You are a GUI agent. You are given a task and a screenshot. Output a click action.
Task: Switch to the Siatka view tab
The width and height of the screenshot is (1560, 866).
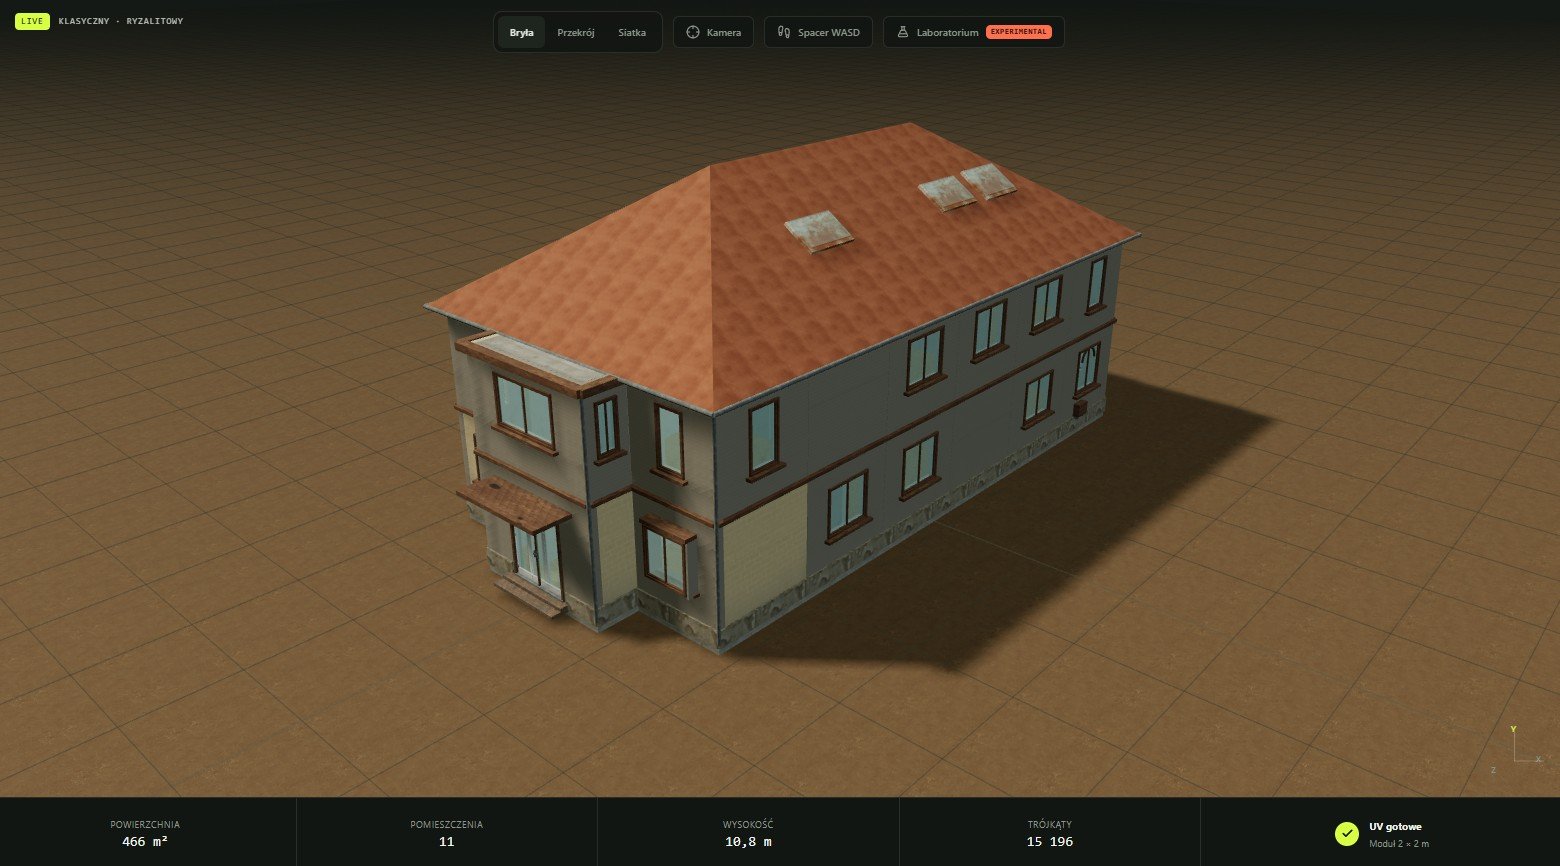[x=632, y=32]
